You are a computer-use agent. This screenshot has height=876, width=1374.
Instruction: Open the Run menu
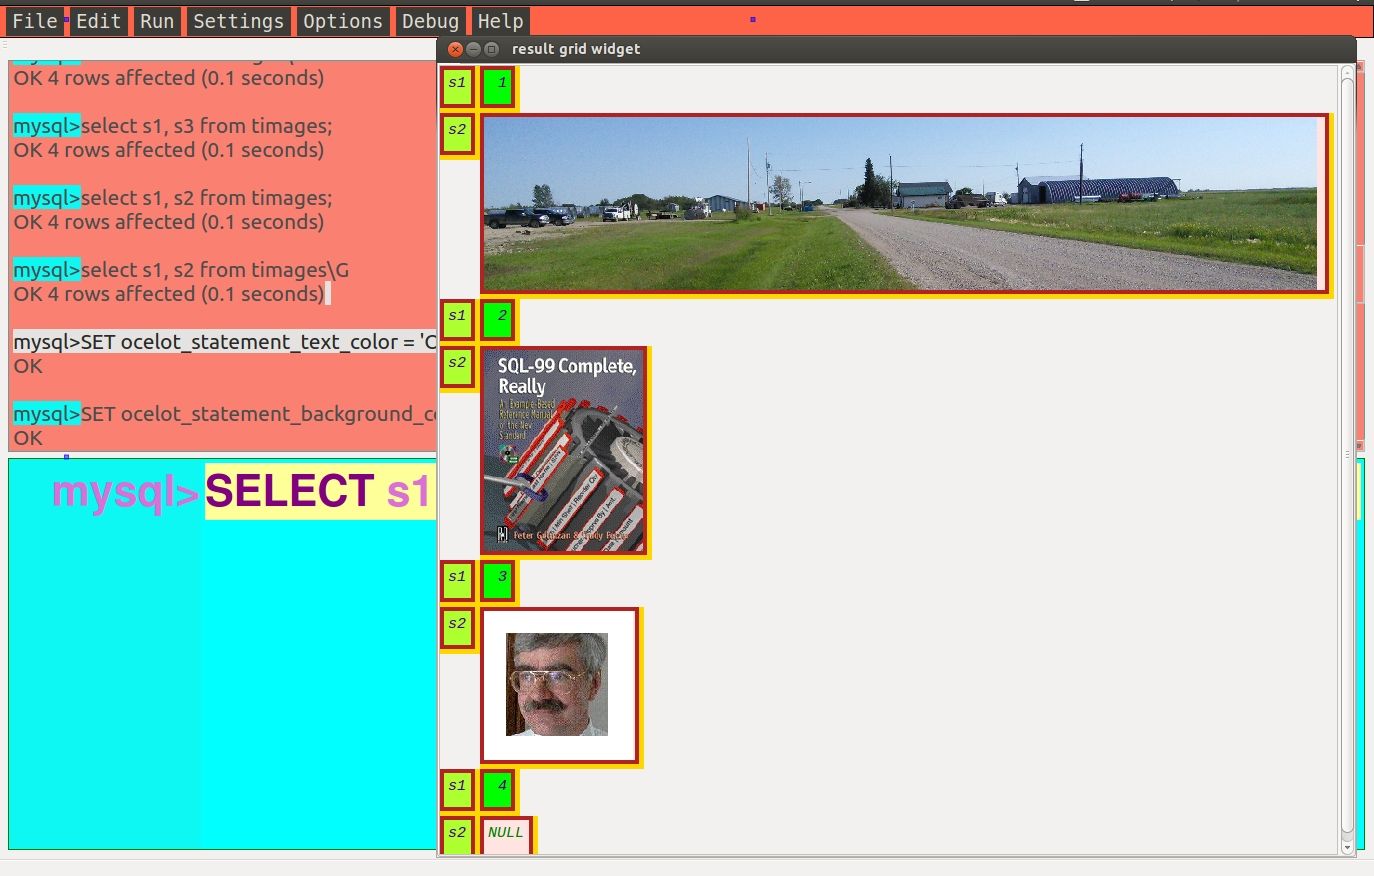pos(156,20)
